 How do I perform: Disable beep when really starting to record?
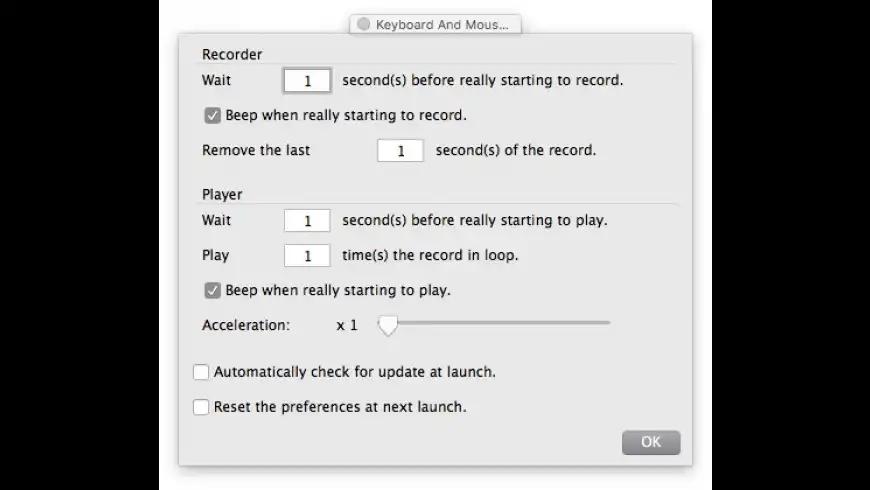(x=212, y=115)
